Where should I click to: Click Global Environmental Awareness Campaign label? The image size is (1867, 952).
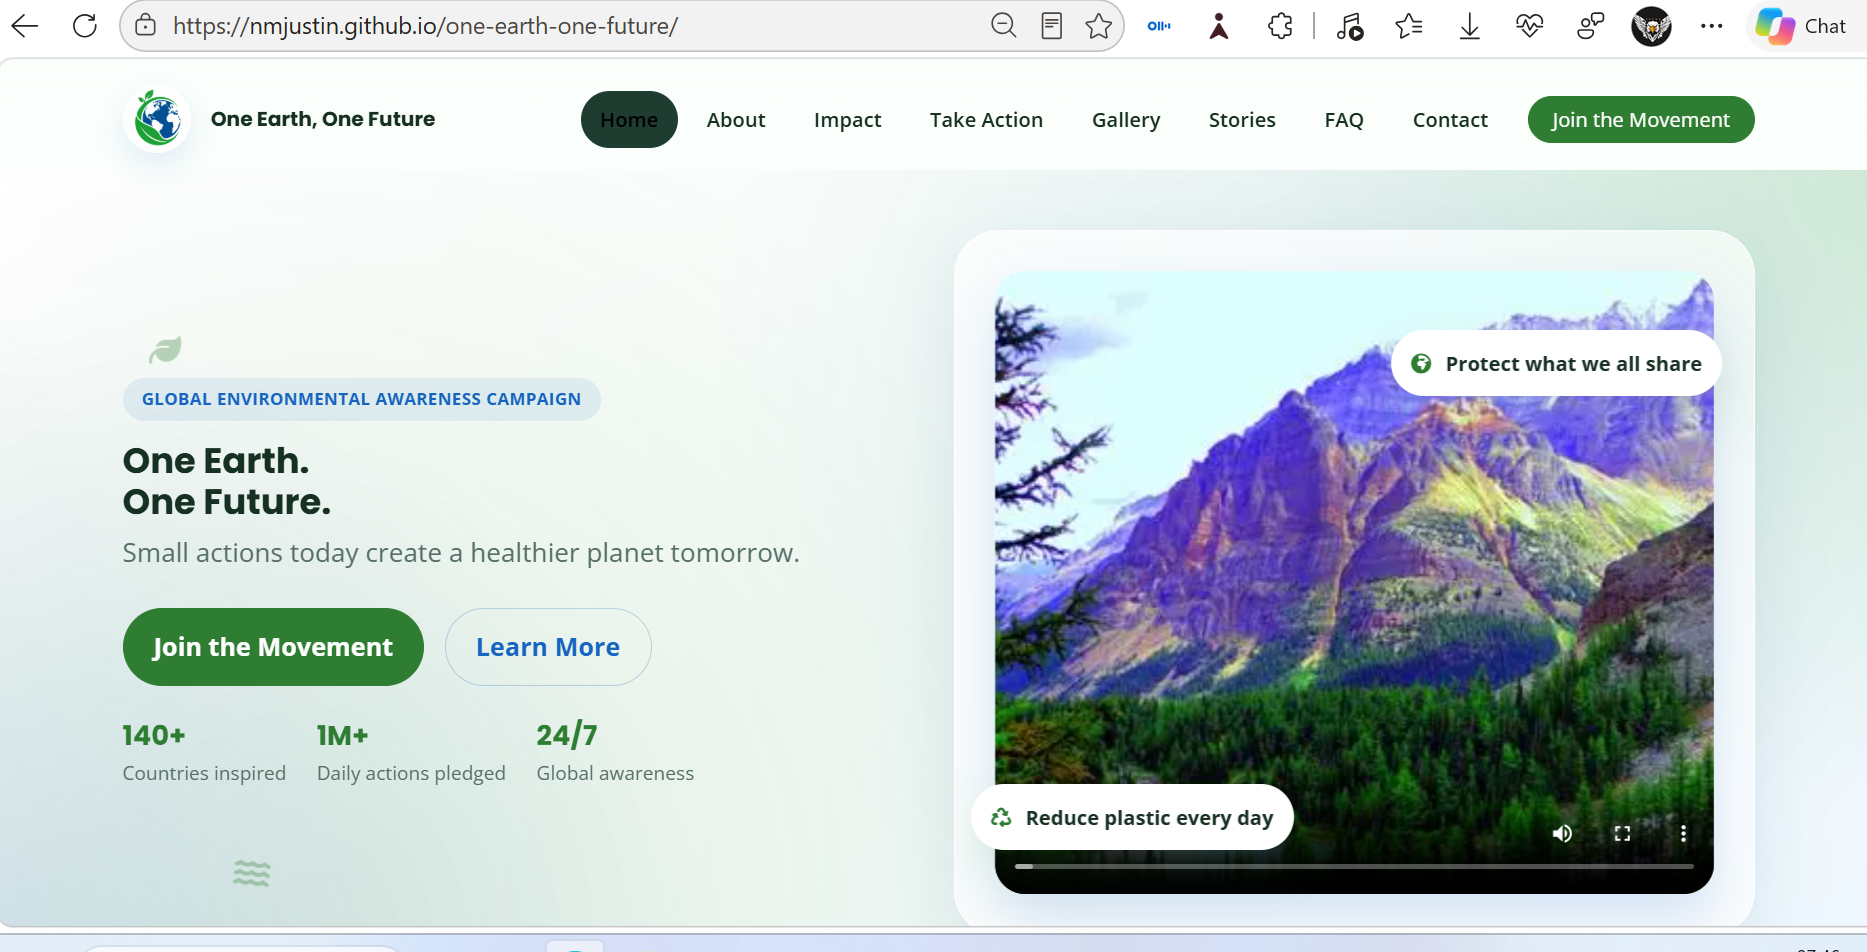361,399
